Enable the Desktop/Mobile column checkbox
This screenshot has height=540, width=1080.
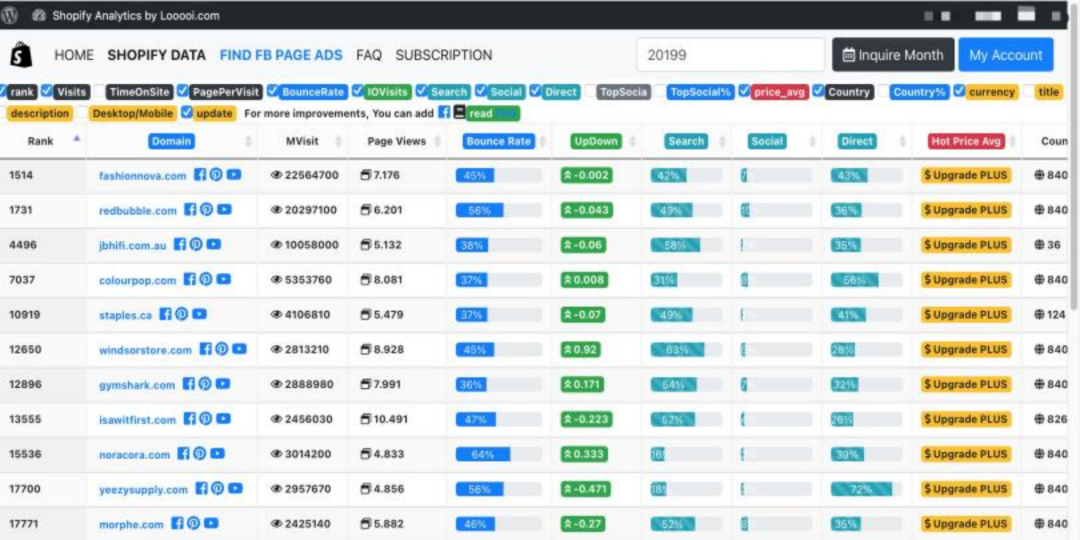83,112
